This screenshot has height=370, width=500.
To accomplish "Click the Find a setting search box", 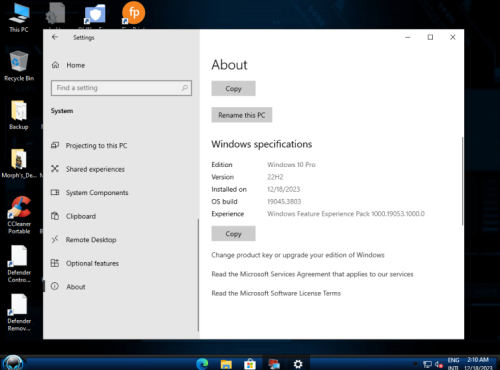I will pos(121,88).
